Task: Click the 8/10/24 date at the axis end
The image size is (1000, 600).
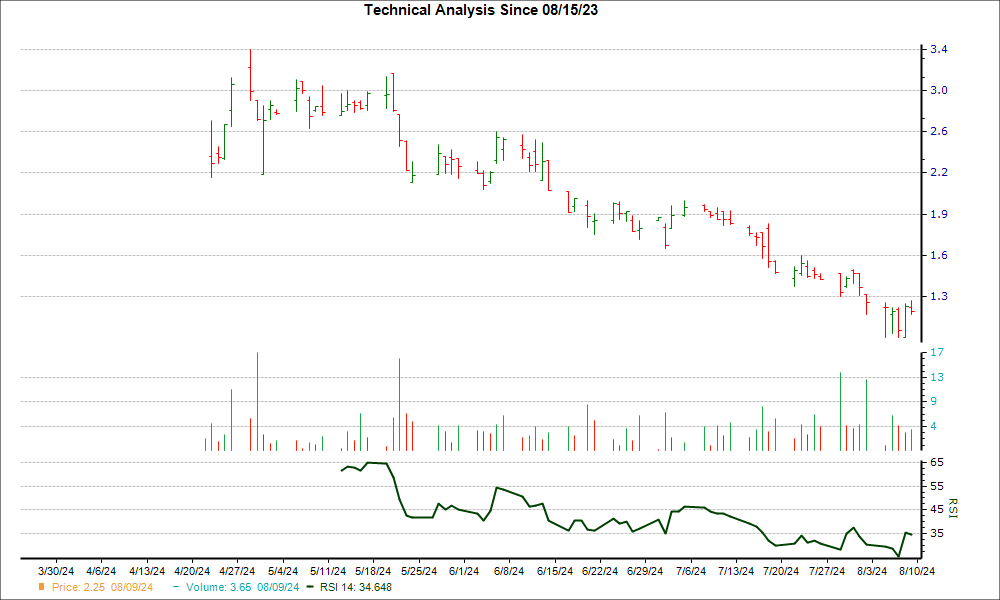Action: pos(916,572)
